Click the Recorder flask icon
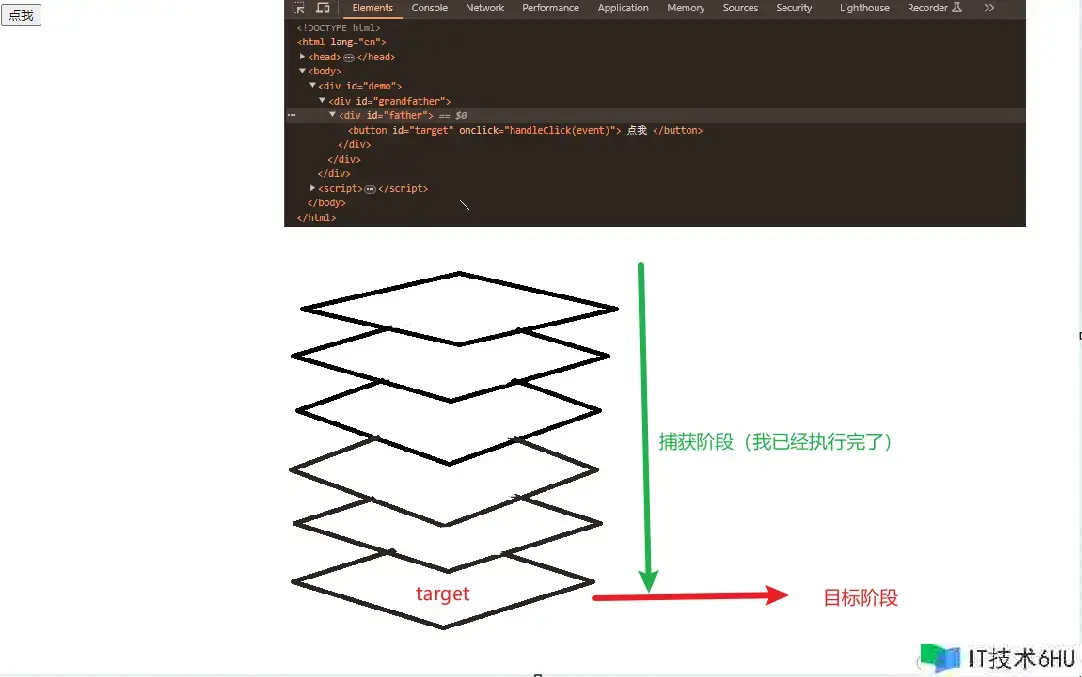 956,8
